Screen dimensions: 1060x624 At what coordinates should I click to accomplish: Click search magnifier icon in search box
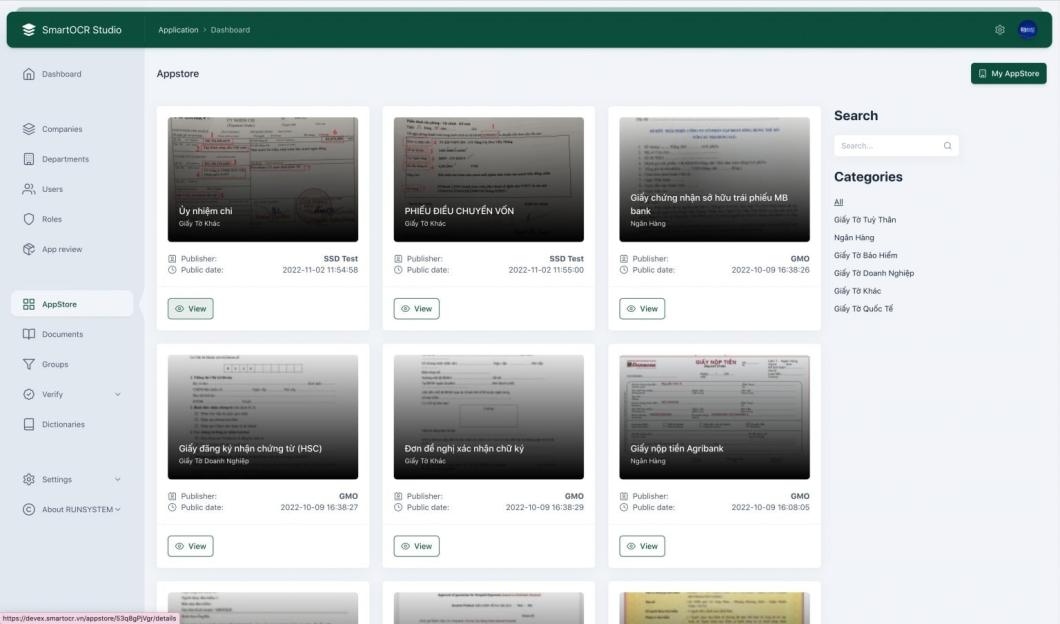pyautogui.click(x=947, y=146)
